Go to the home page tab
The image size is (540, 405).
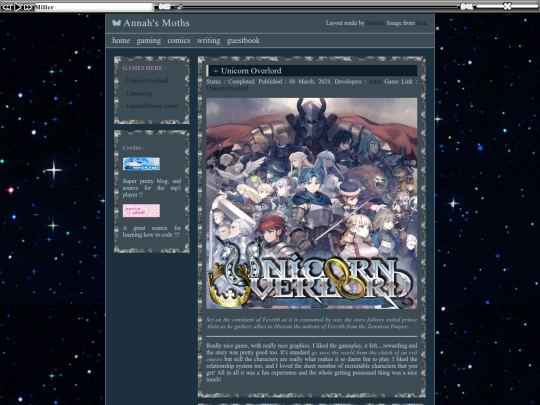point(121,40)
